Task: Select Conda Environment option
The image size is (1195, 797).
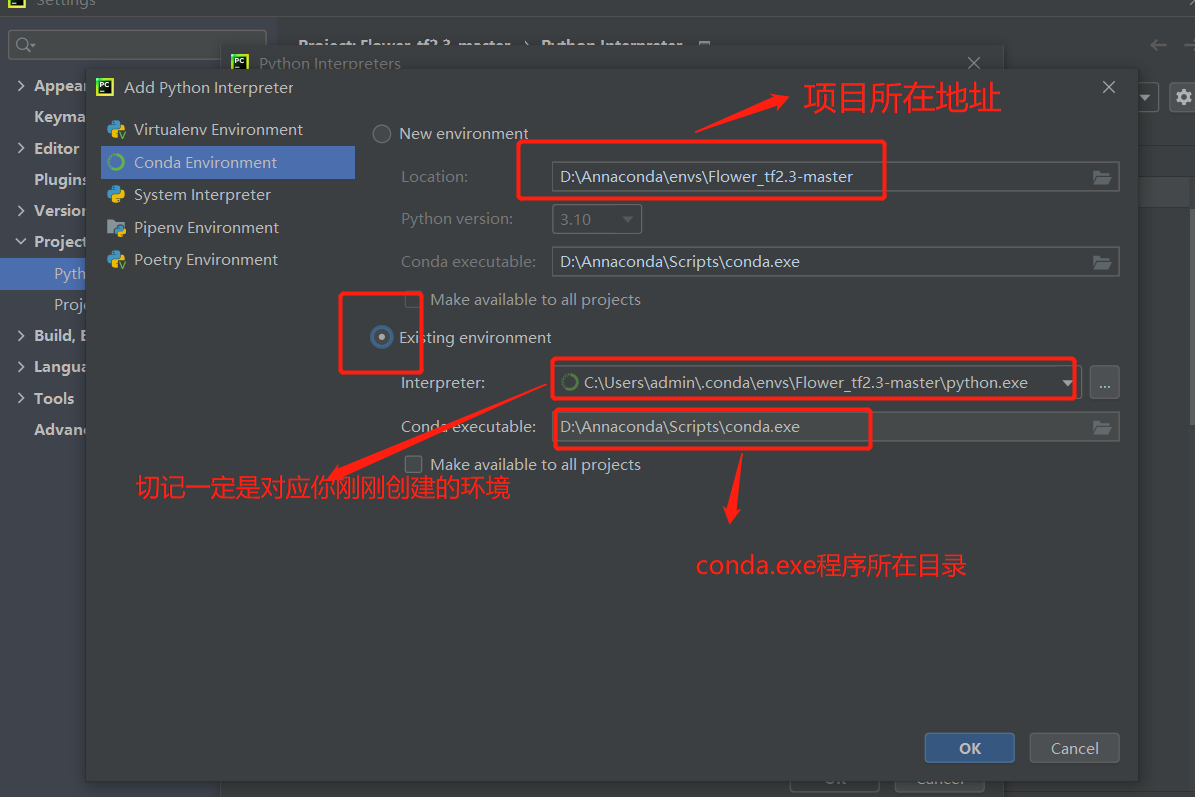Action: click(228, 162)
